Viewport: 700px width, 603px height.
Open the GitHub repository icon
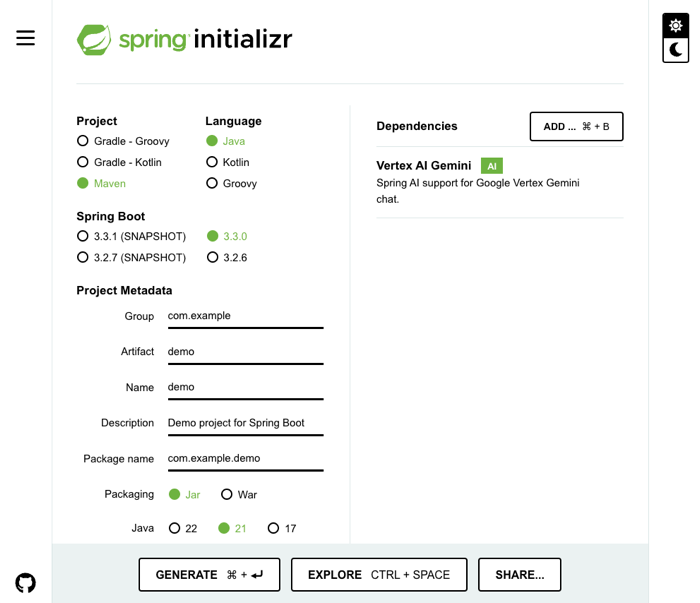pyautogui.click(x=26, y=583)
